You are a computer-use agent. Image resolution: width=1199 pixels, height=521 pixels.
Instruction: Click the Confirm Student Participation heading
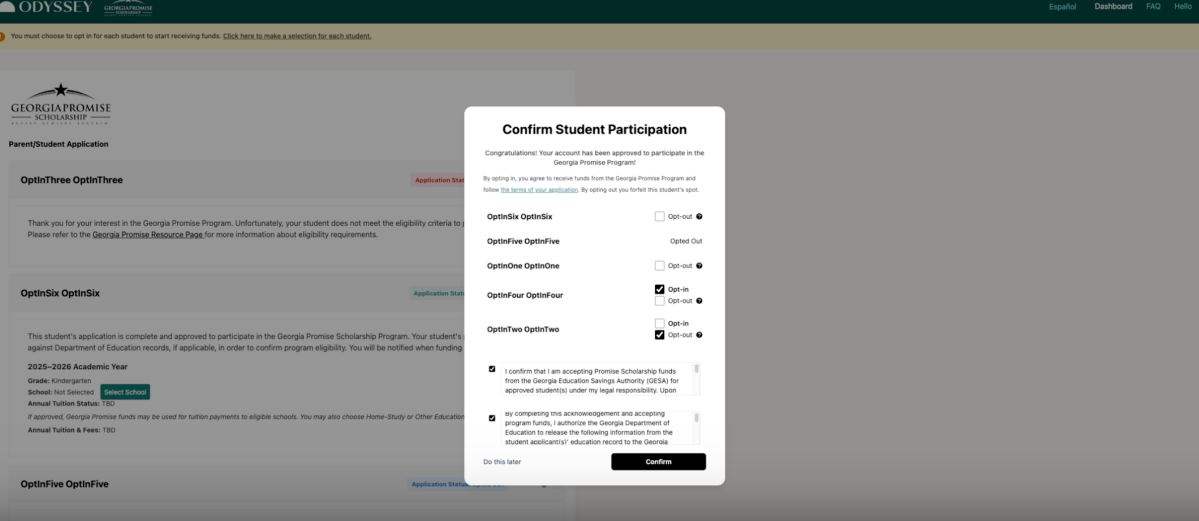[594, 129]
